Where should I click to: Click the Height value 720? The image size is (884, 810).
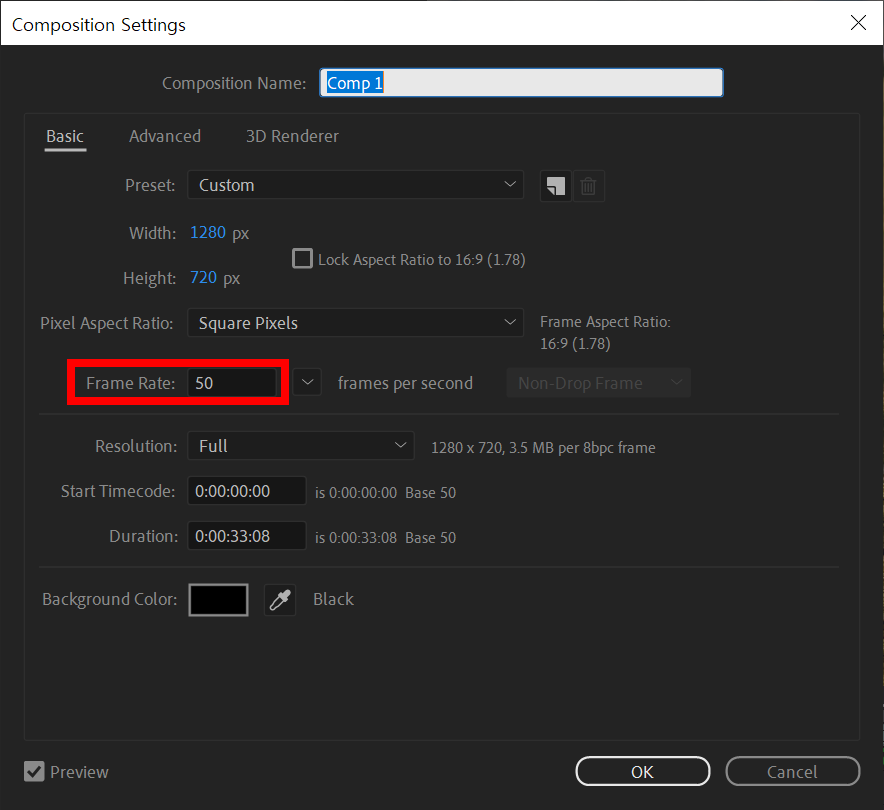(x=204, y=277)
